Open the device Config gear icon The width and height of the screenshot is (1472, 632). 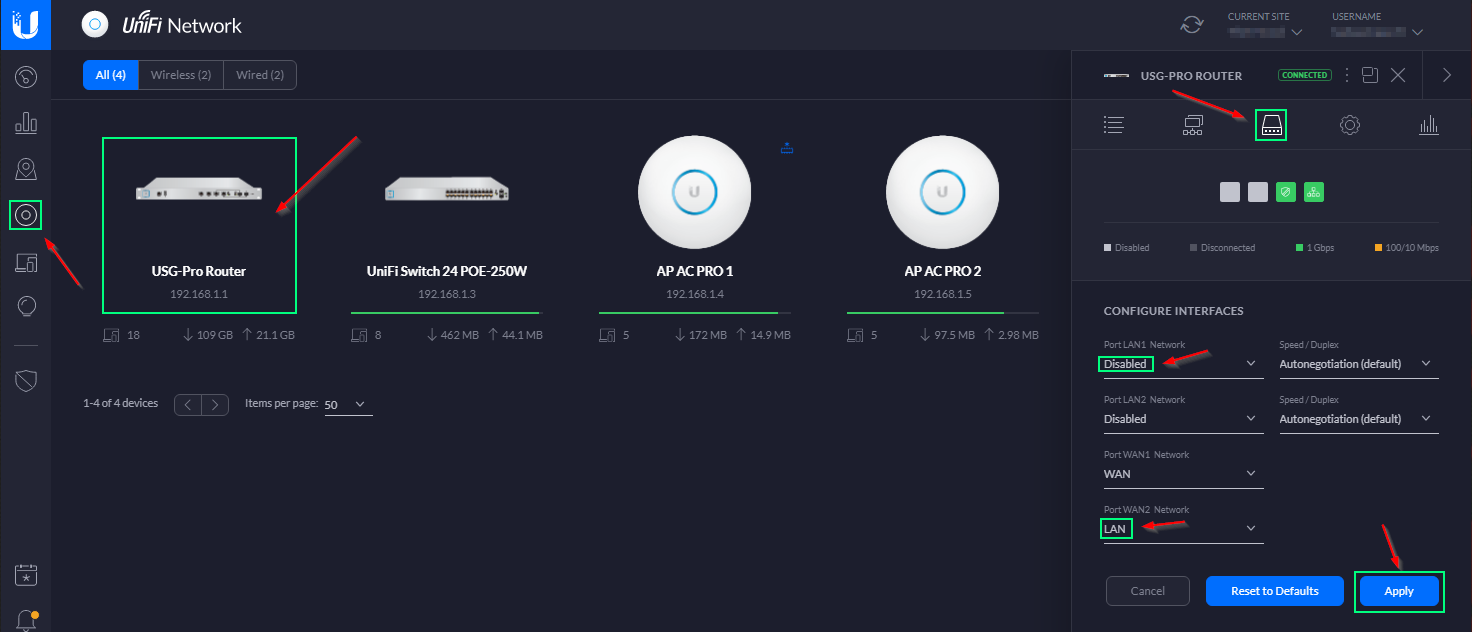click(1350, 125)
